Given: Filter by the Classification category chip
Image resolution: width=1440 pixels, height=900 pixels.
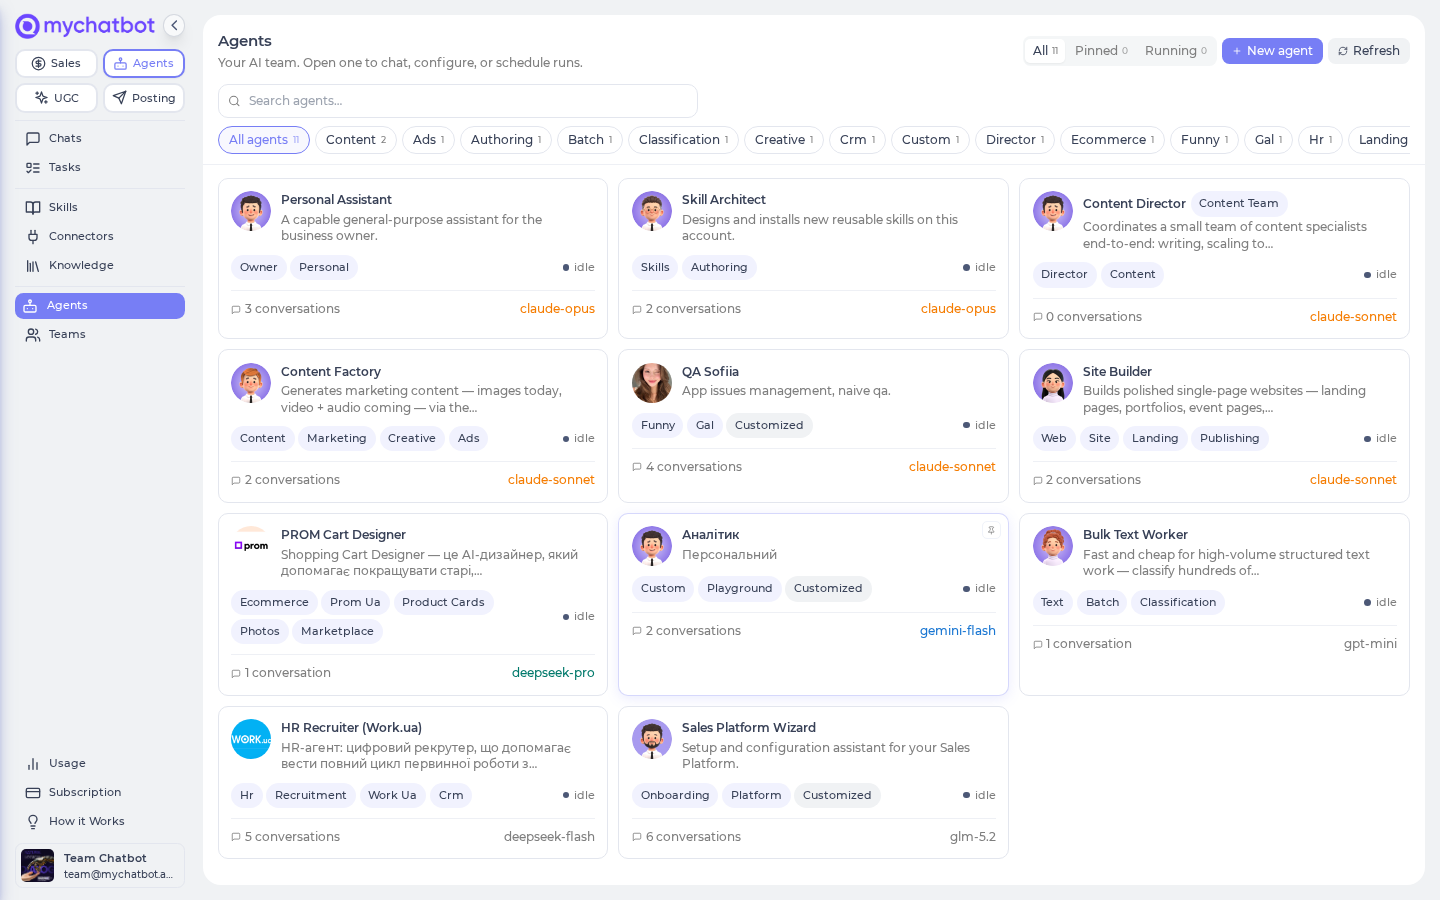Looking at the screenshot, I should tap(684, 140).
